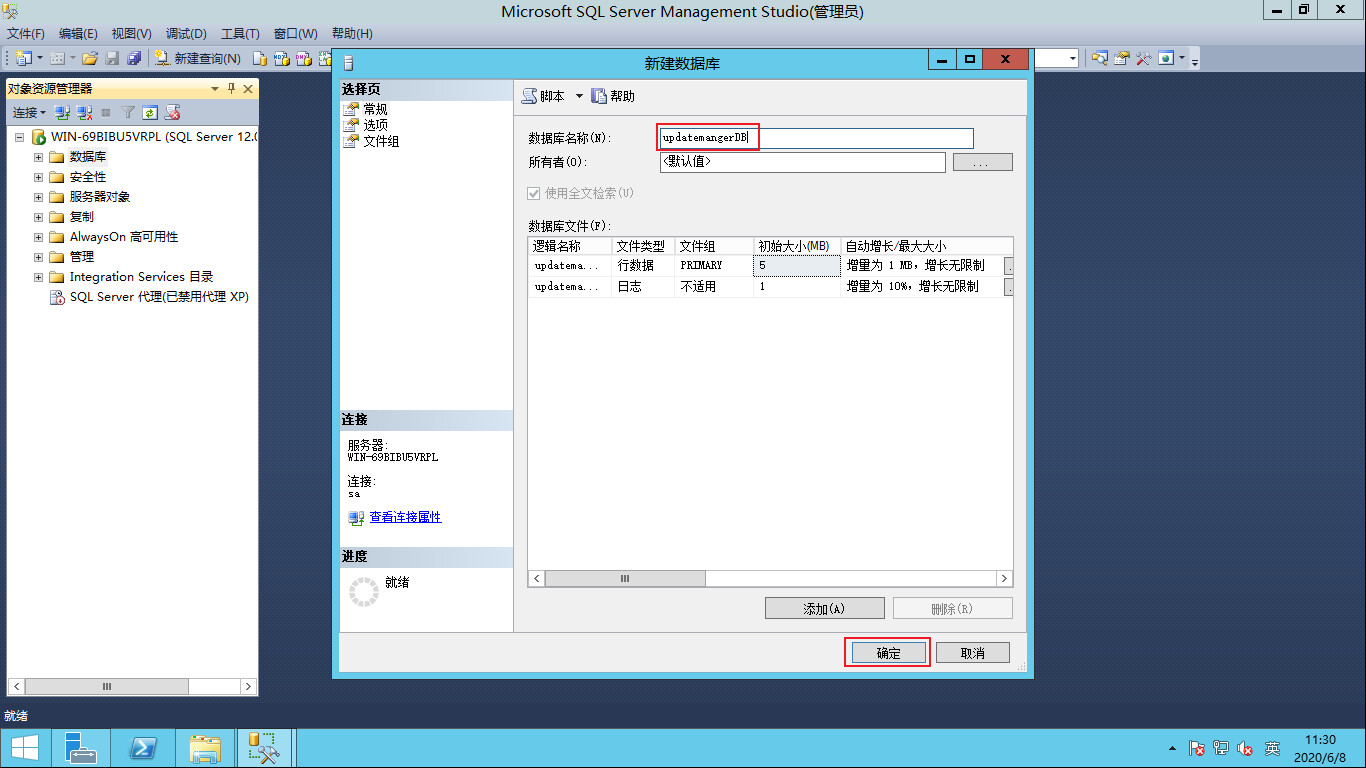The width and height of the screenshot is (1366, 768).
Task: Select the Object Explorer connect-to-server icon
Action: (61, 112)
